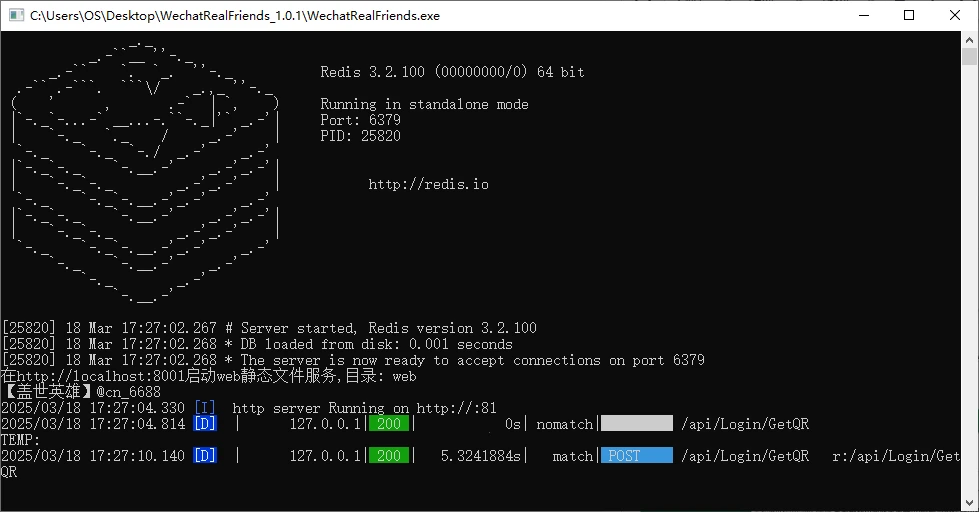Click the 'PID: 25820' line
Image resolution: width=979 pixels, height=512 pixels.
[x=360, y=136]
